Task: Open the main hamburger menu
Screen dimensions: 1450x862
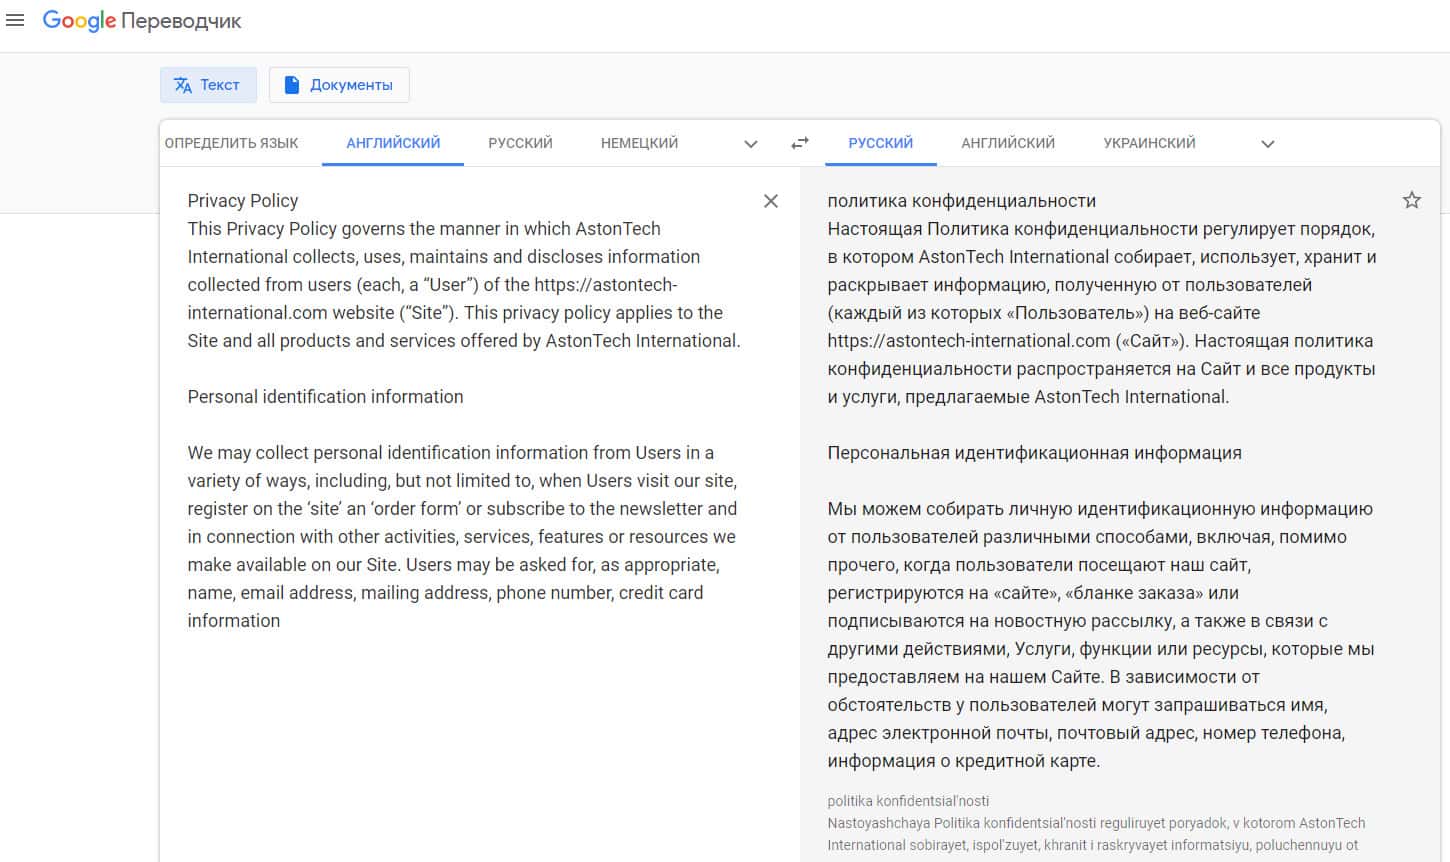Action: click(15, 21)
